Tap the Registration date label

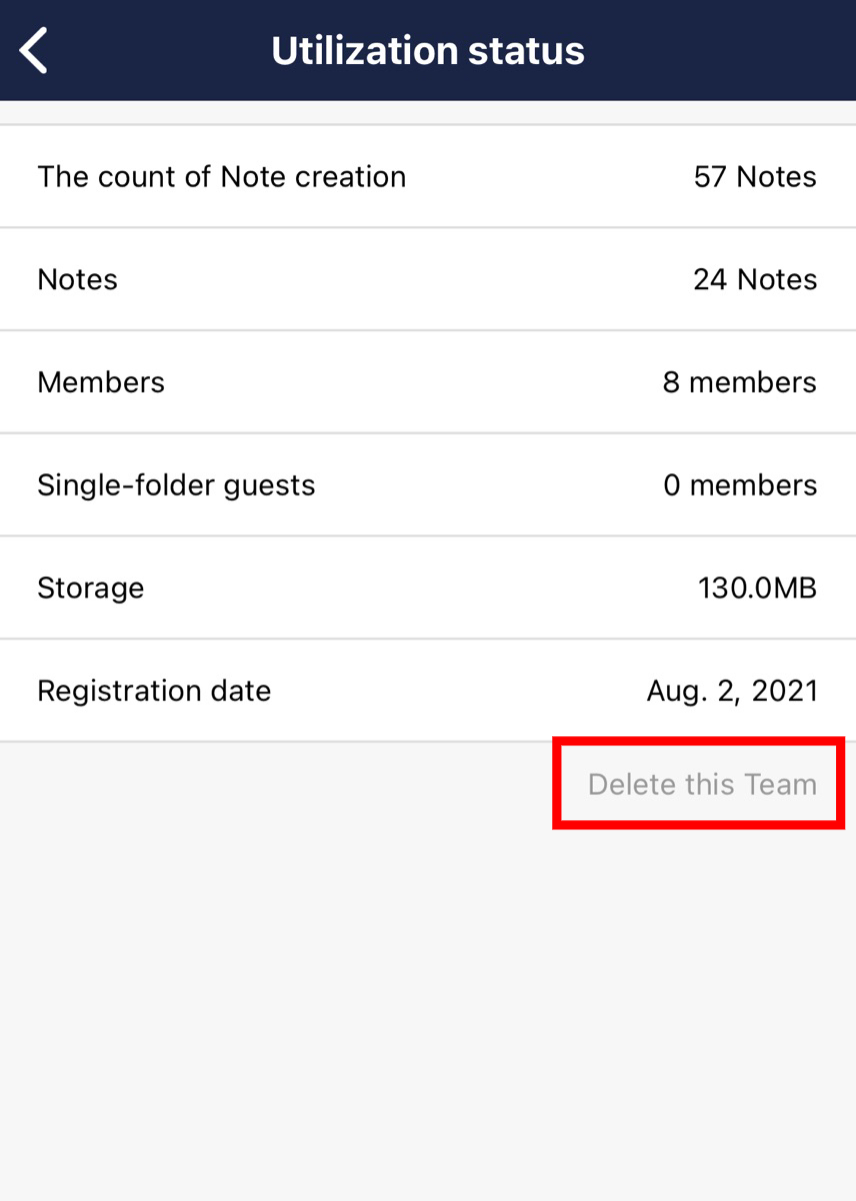[x=154, y=691]
